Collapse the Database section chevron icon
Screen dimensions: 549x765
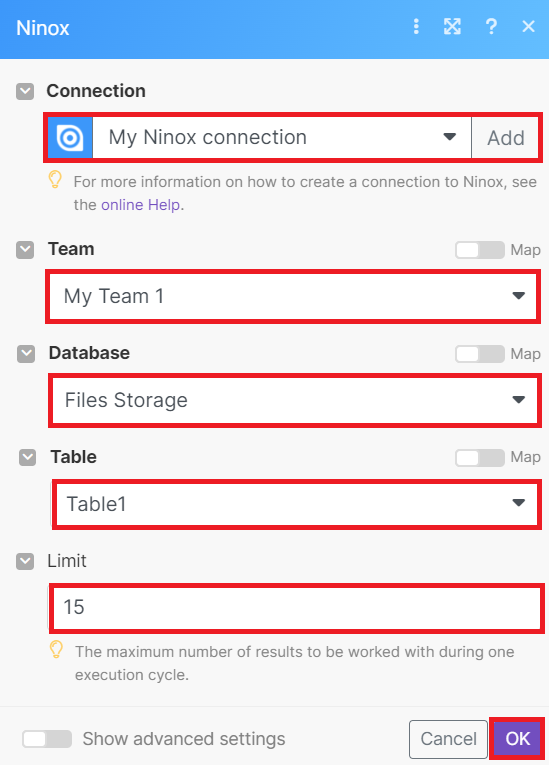[26, 354]
